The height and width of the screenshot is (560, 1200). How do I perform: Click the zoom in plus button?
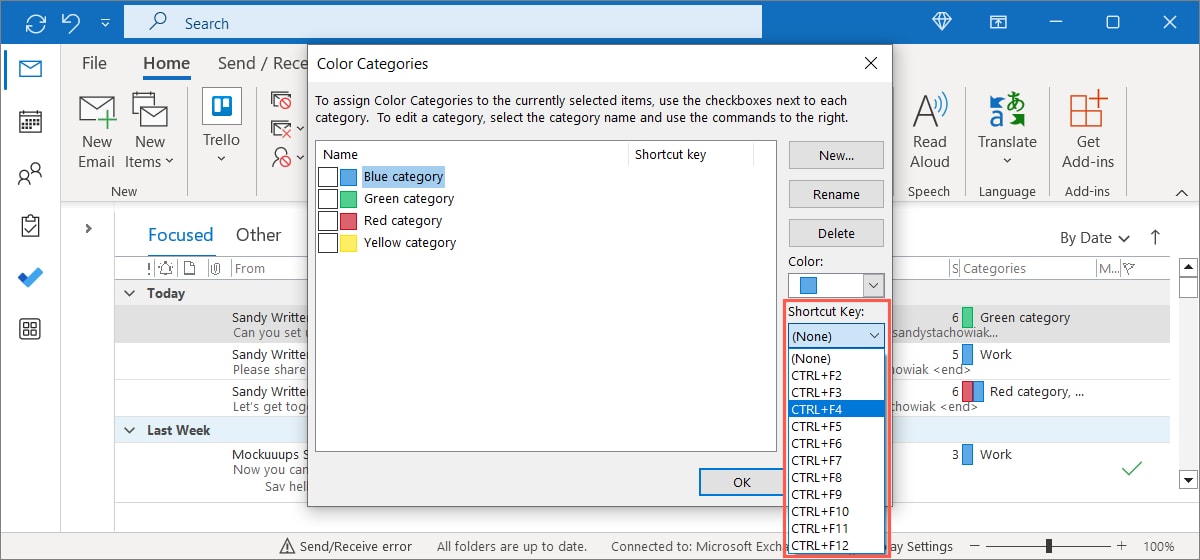pos(1120,546)
